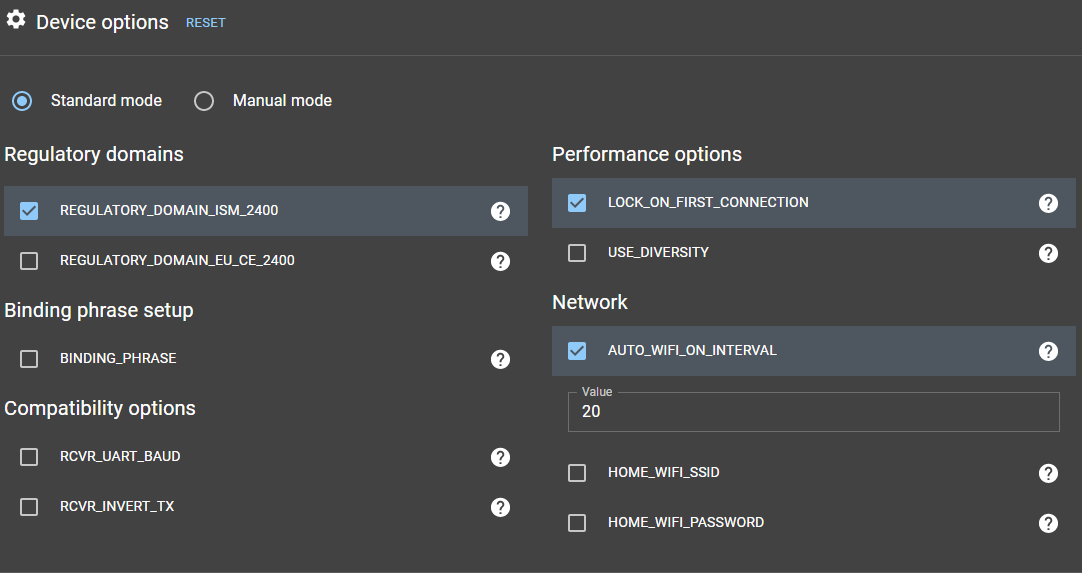Screen dimensions: 1082x573
Task: Check the RCVR_INVERT_TX option
Action: 29,507
